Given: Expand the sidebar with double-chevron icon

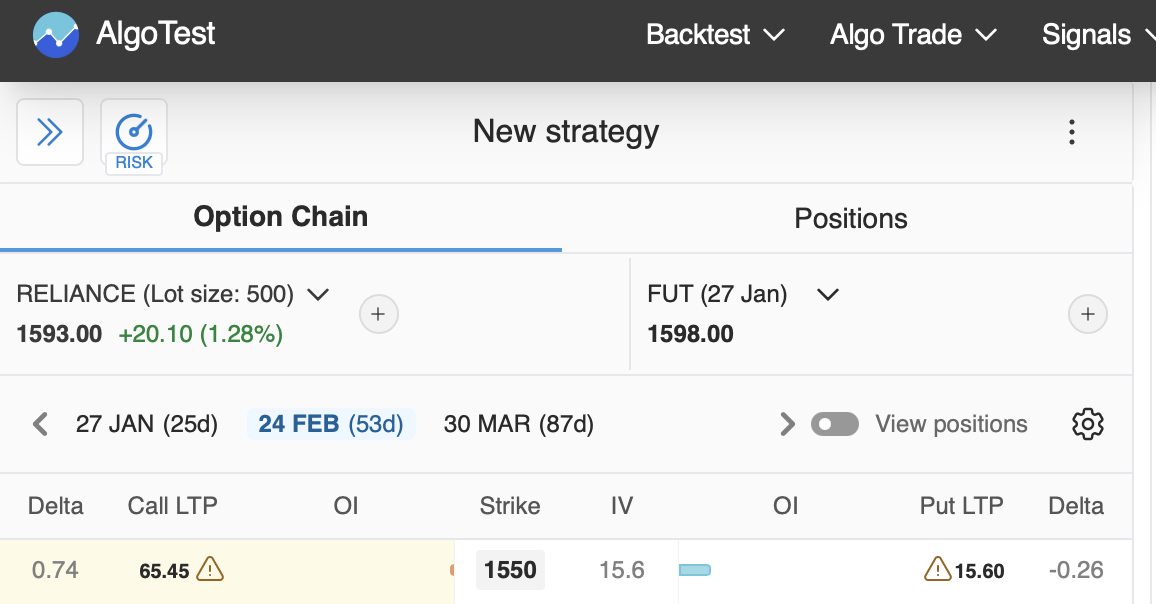Looking at the screenshot, I should point(50,132).
